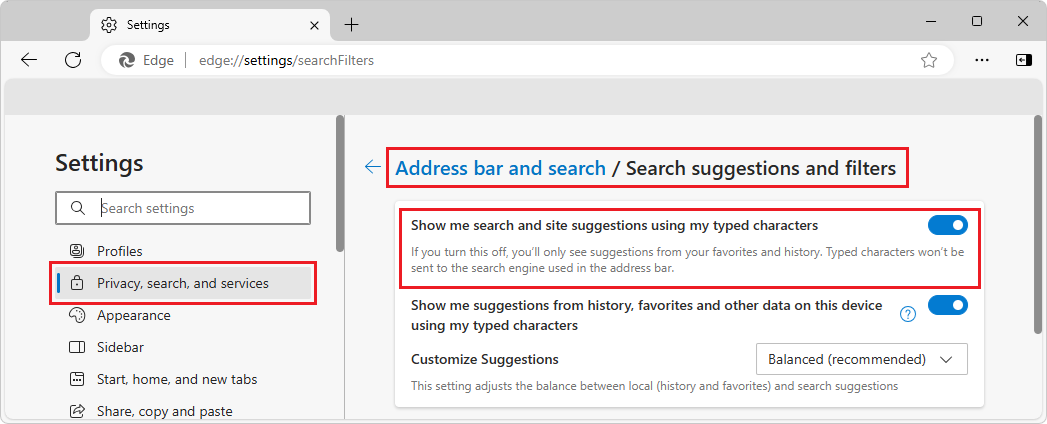Click the magnifier icon in Search settings
The width and height of the screenshot is (1047, 424).
(x=77, y=208)
